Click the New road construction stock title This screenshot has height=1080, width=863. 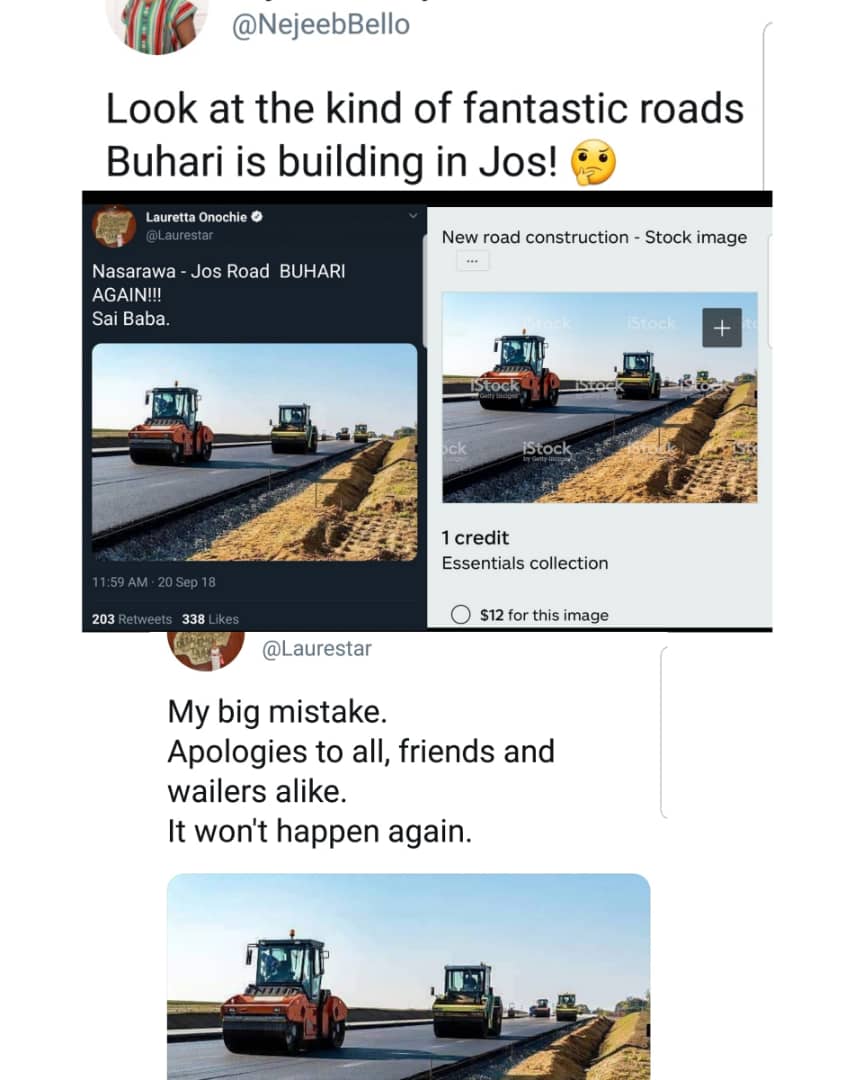pos(594,238)
